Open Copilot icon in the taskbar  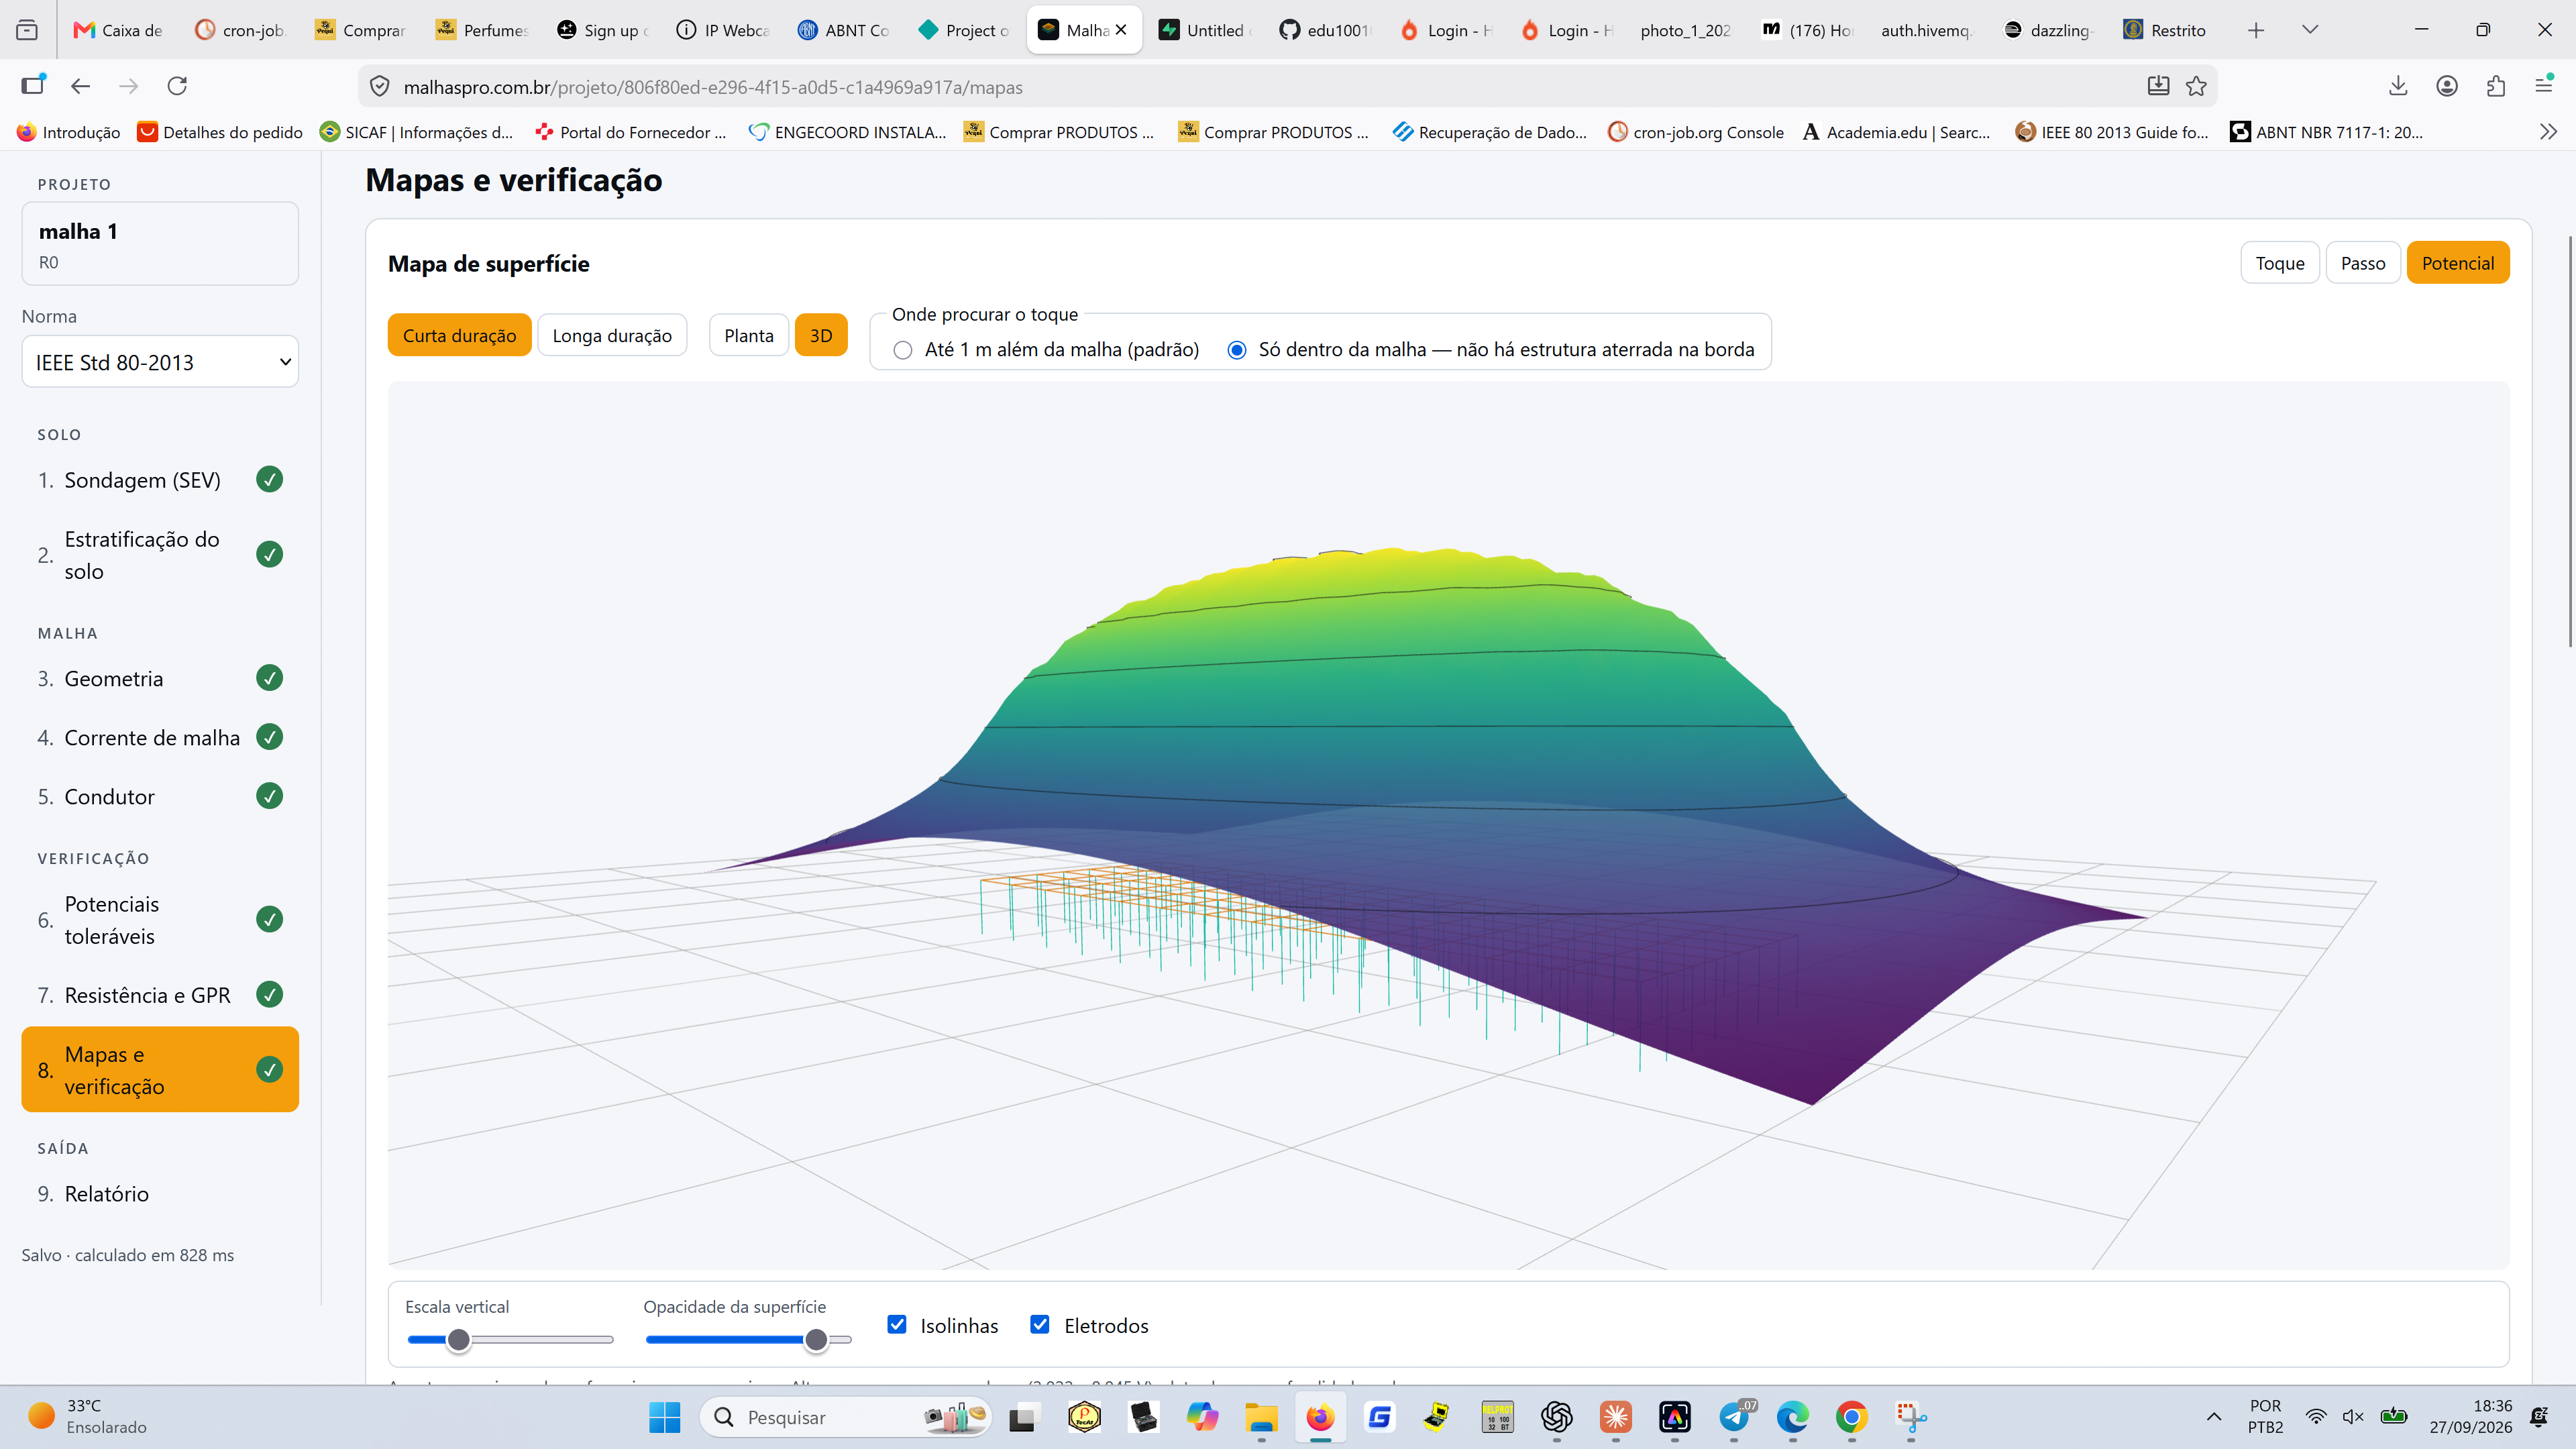pyautogui.click(x=1202, y=1417)
